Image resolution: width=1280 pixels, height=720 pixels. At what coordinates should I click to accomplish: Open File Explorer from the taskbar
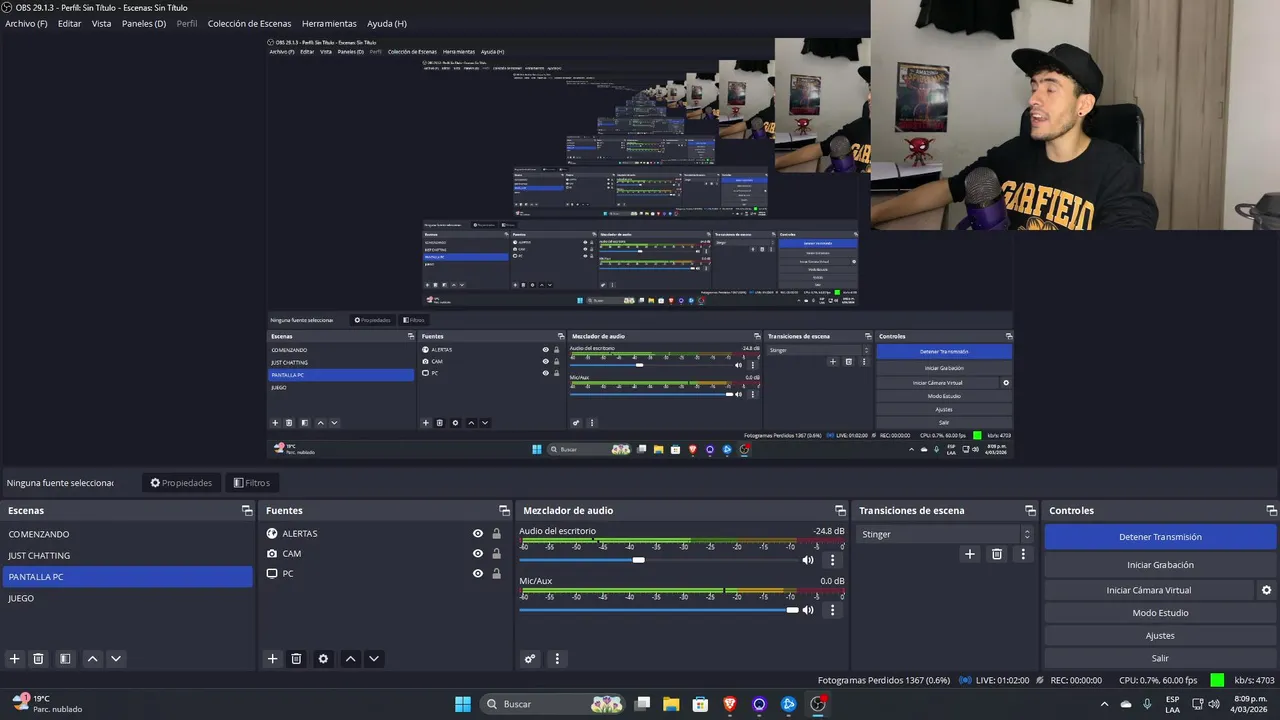pyautogui.click(x=671, y=704)
